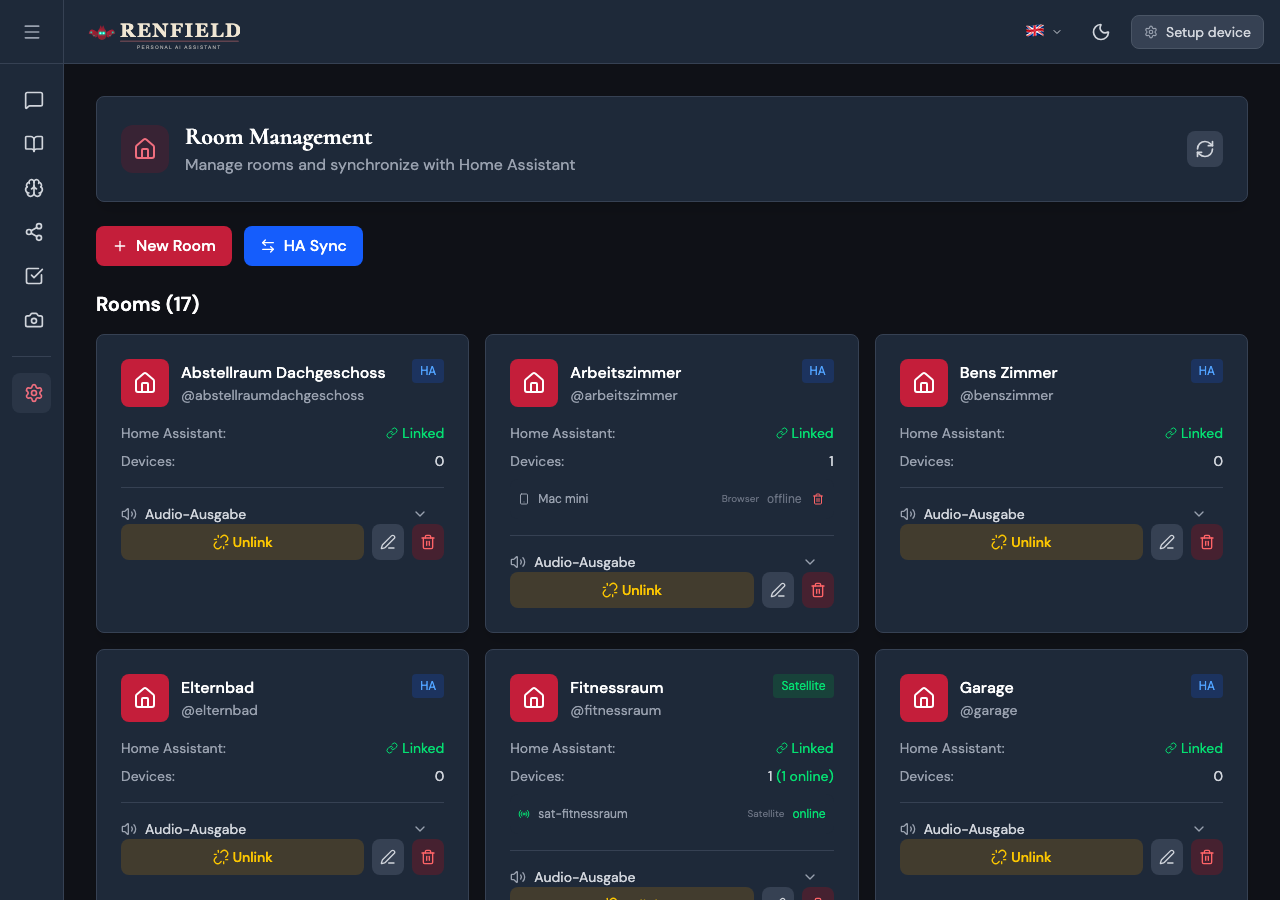Viewport: 1280px width, 900px height.
Task: Select the sat-fitnessraum device row
Action: point(672,814)
